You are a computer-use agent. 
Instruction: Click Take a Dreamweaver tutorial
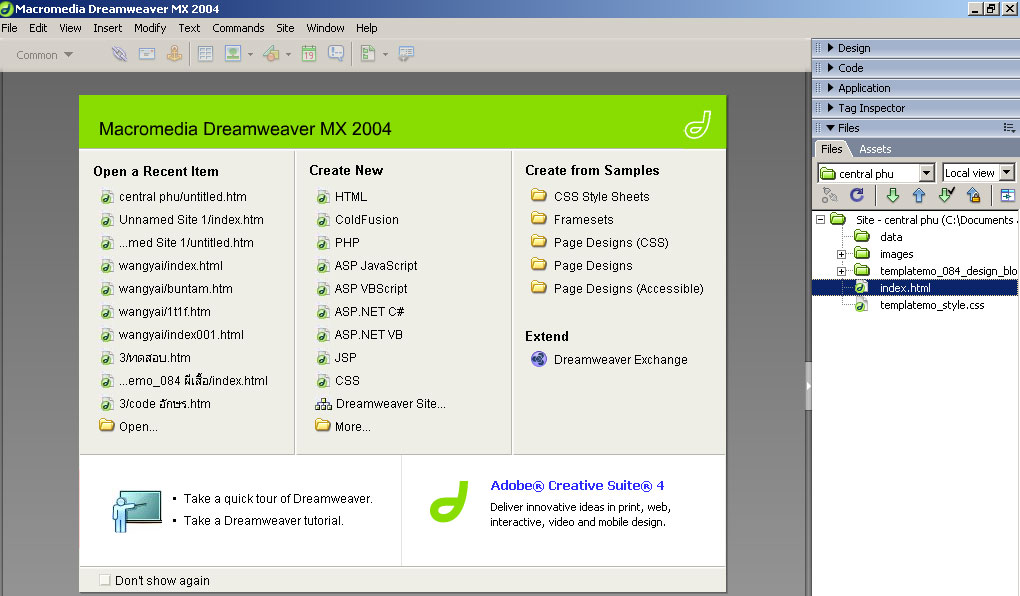pyautogui.click(x=263, y=521)
